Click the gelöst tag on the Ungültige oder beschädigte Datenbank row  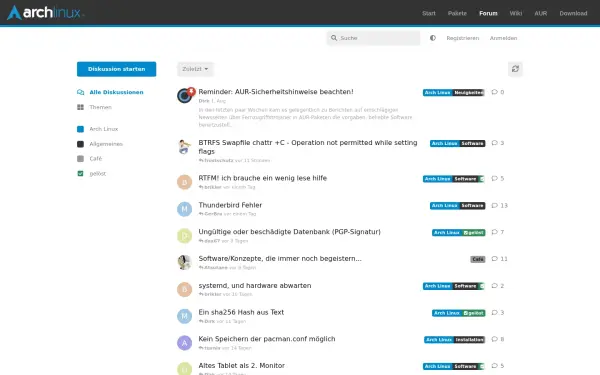474,233
